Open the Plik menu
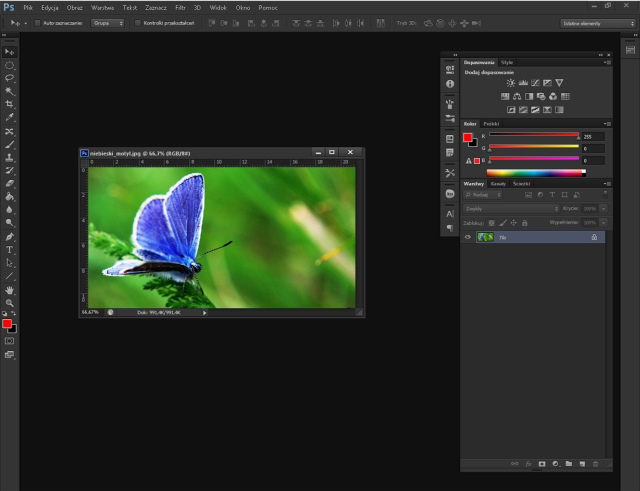The width and height of the screenshot is (640, 491). point(28,8)
